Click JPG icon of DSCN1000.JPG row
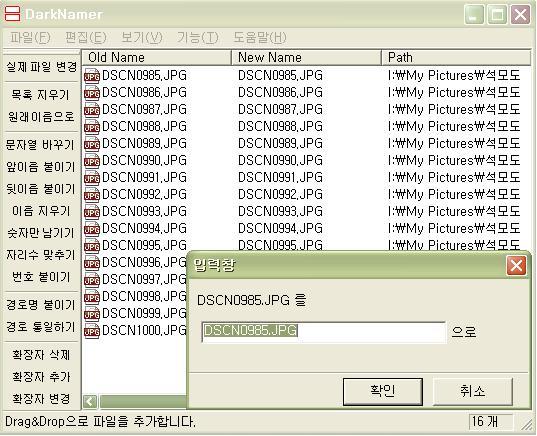537x436 pixels. 92,331
